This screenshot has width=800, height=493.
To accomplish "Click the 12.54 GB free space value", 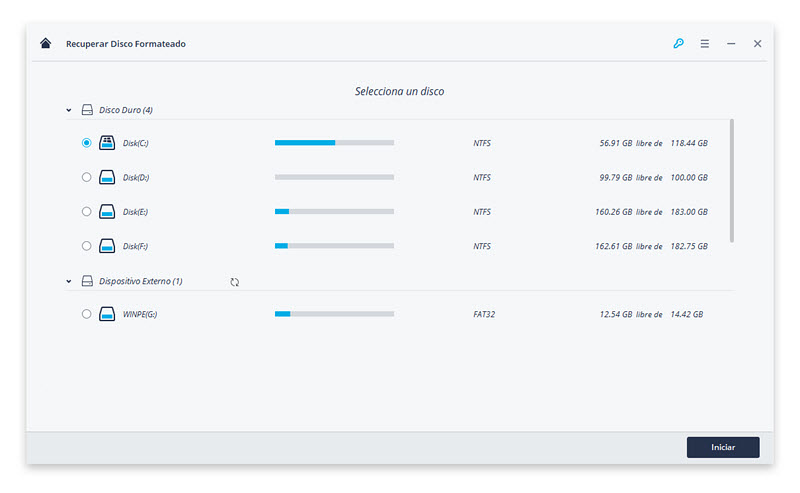I will click(616, 314).
